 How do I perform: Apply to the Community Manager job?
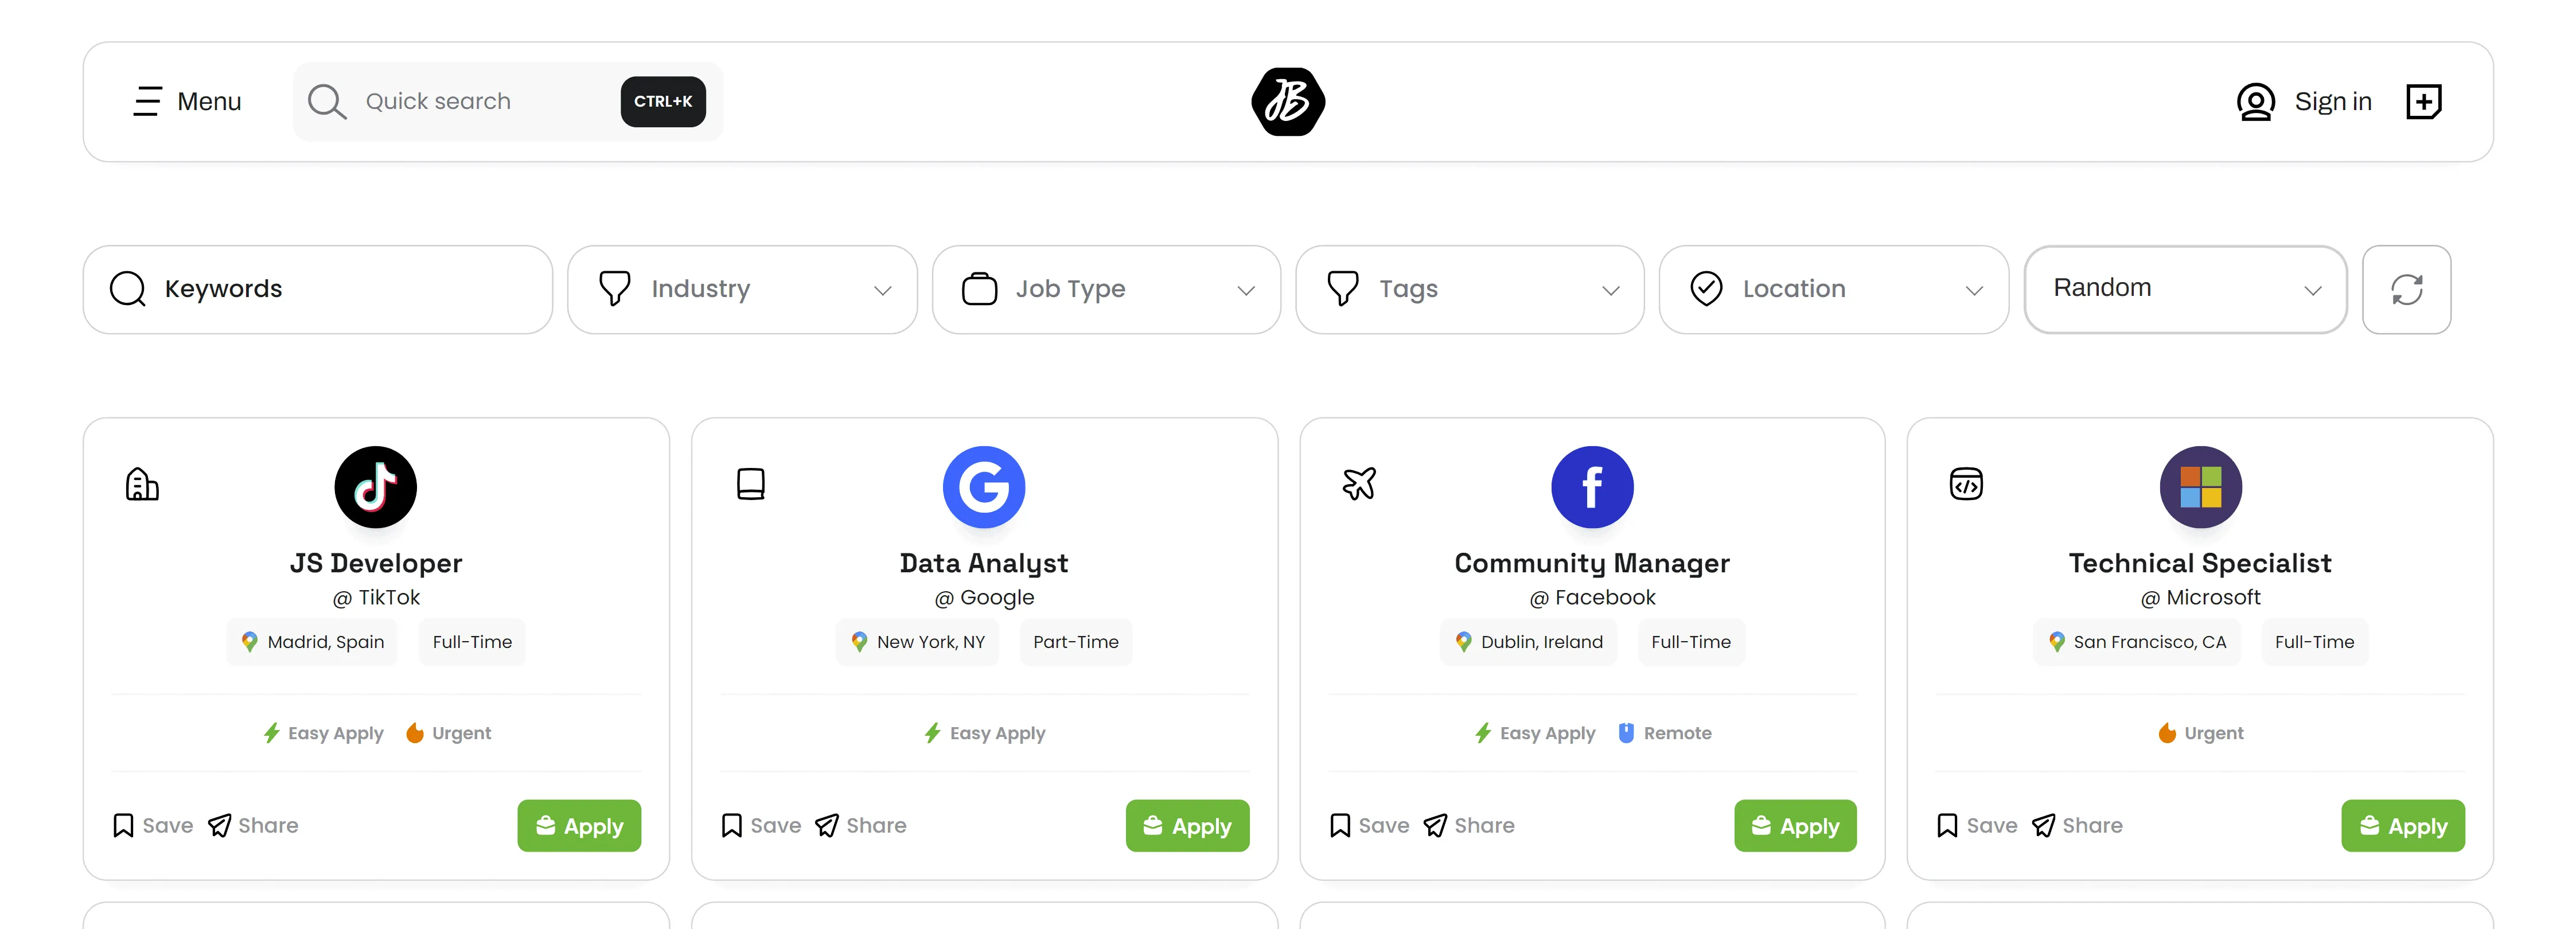click(1795, 826)
